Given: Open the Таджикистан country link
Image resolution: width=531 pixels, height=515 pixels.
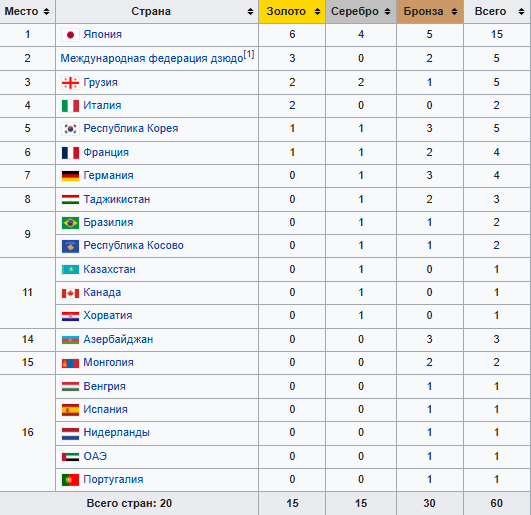Looking at the screenshot, I should tap(116, 199).
